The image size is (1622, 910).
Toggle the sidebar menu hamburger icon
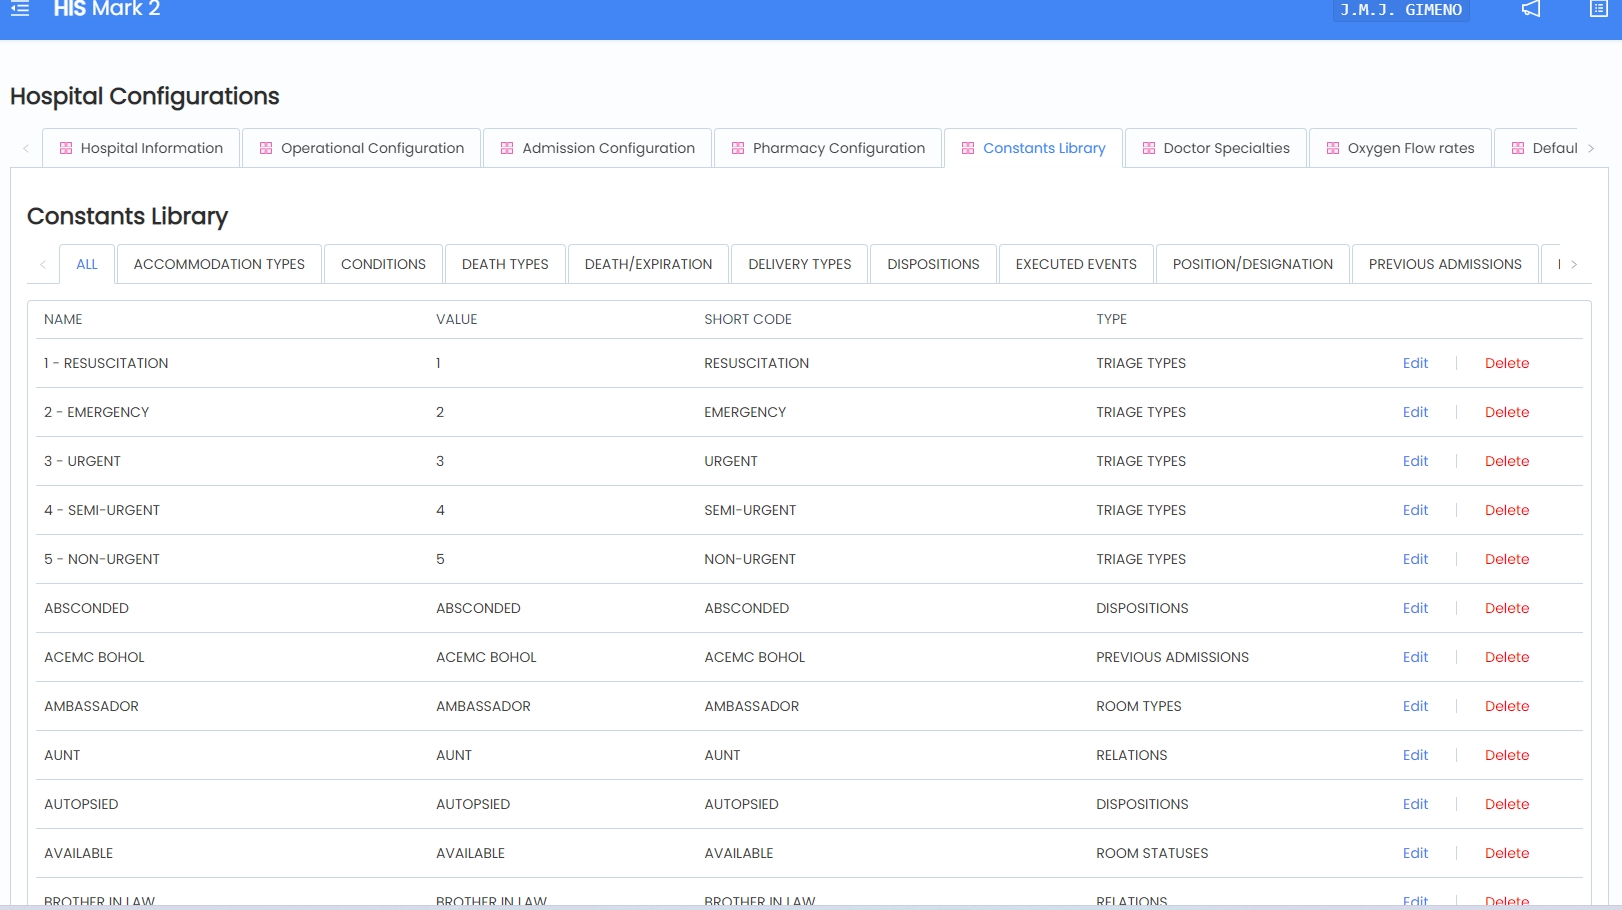20,9
